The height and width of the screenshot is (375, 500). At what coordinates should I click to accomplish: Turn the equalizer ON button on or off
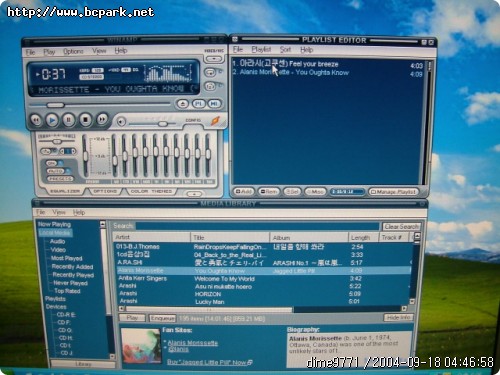[x=52, y=163]
